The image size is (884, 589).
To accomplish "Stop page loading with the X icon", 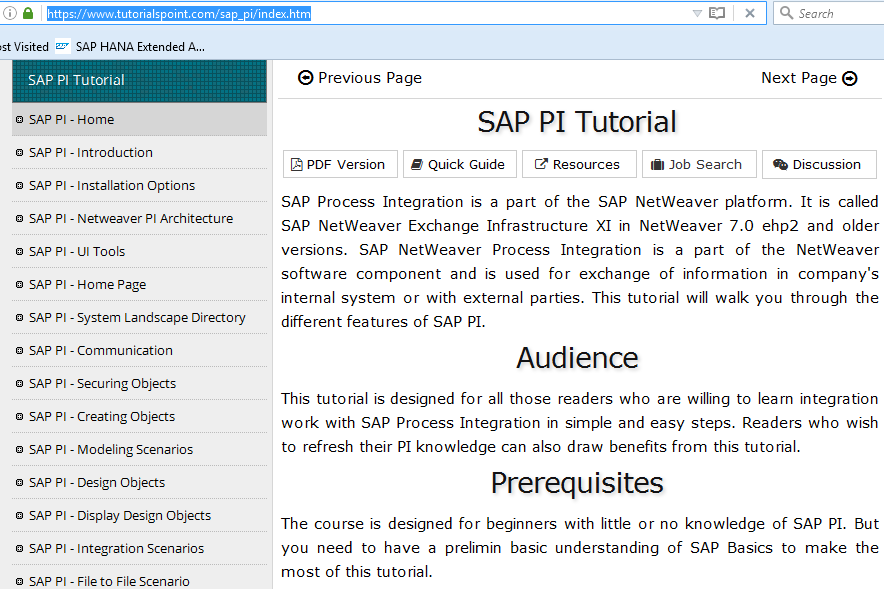I will [x=750, y=13].
